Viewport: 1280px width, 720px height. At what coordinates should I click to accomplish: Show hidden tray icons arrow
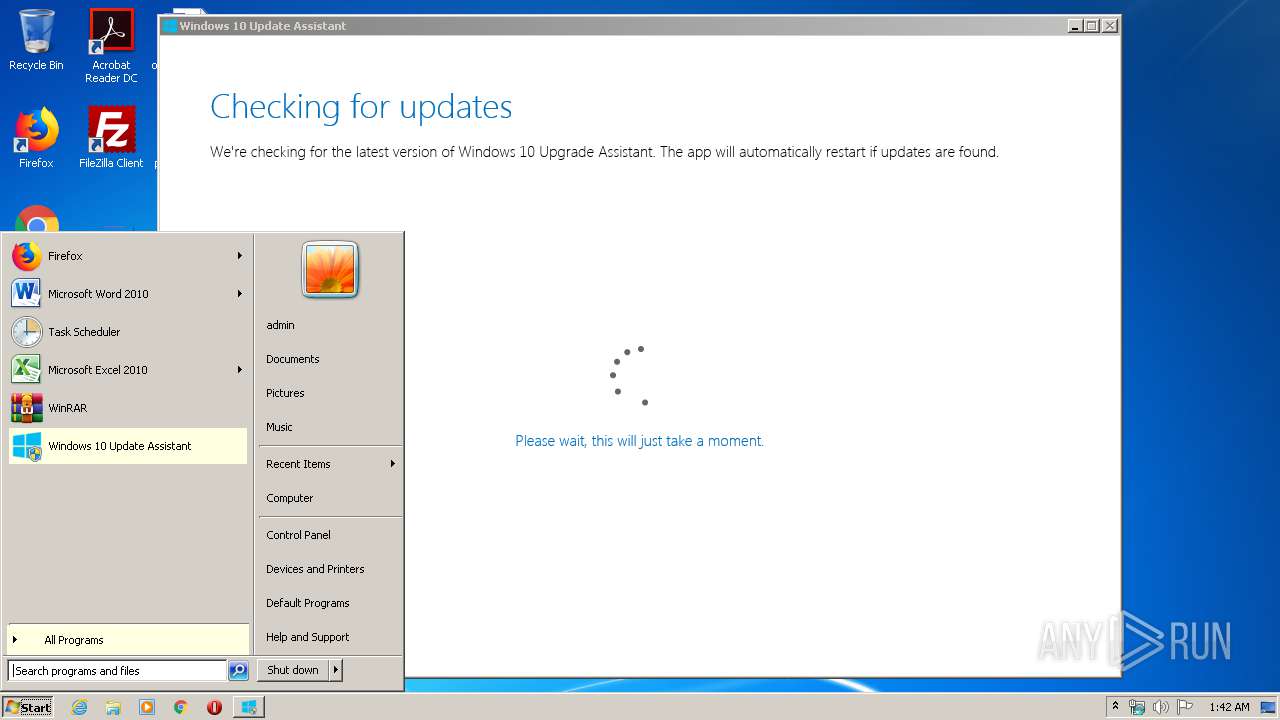[x=1115, y=706]
